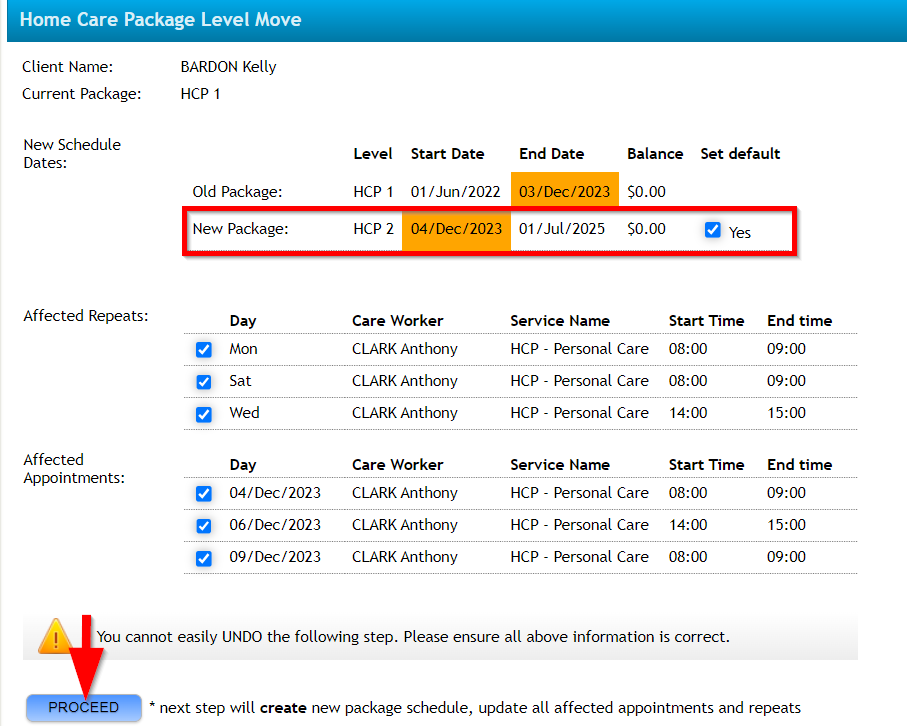Deselect the Sat repeat checkbox
Image resolution: width=907 pixels, height=726 pixels.
tap(203, 381)
